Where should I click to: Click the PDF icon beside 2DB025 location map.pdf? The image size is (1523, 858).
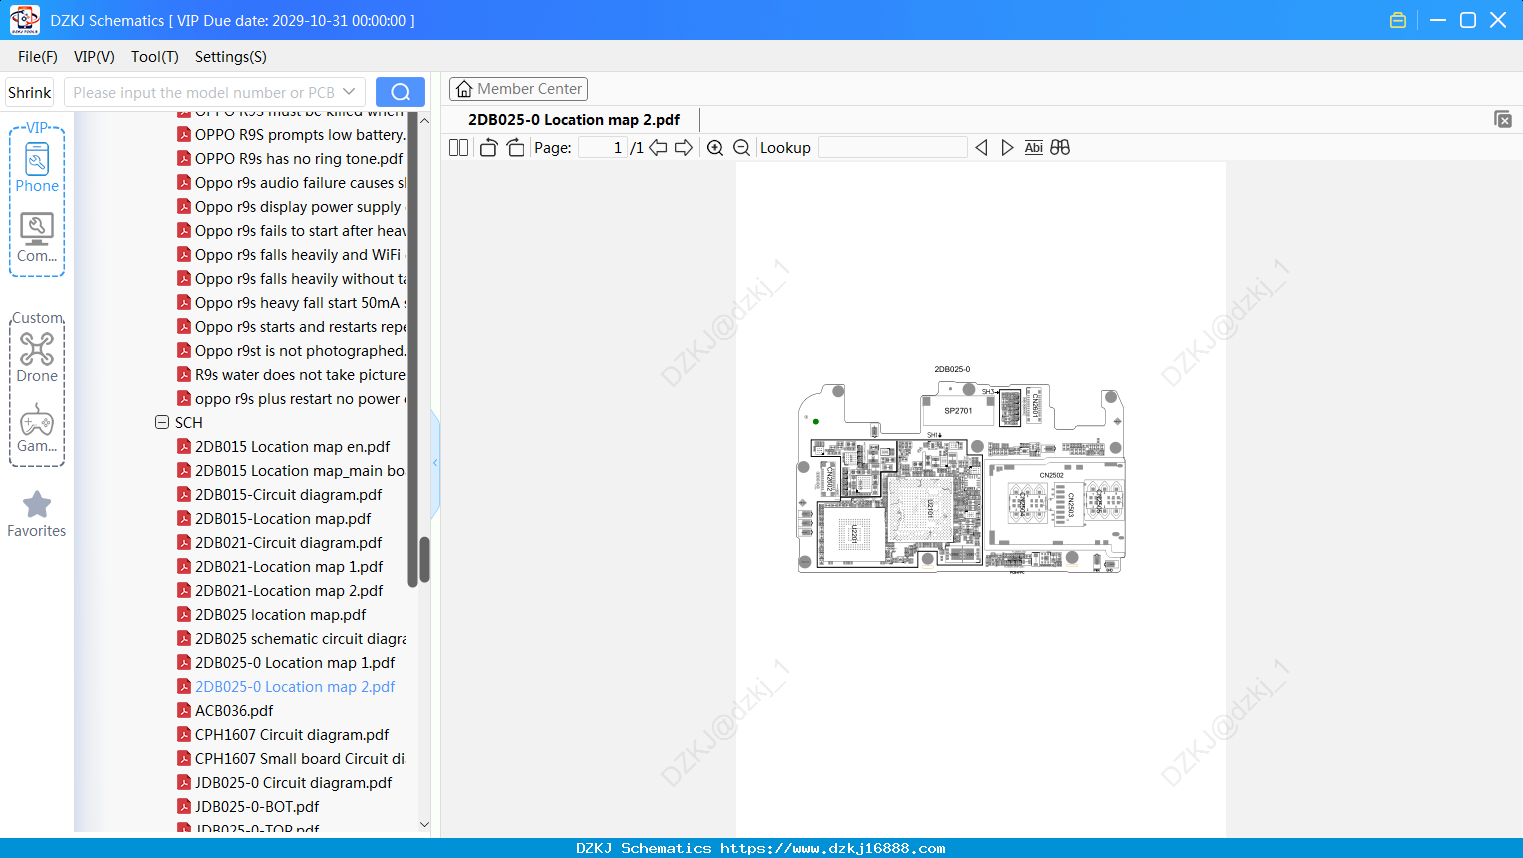pyautogui.click(x=184, y=614)
